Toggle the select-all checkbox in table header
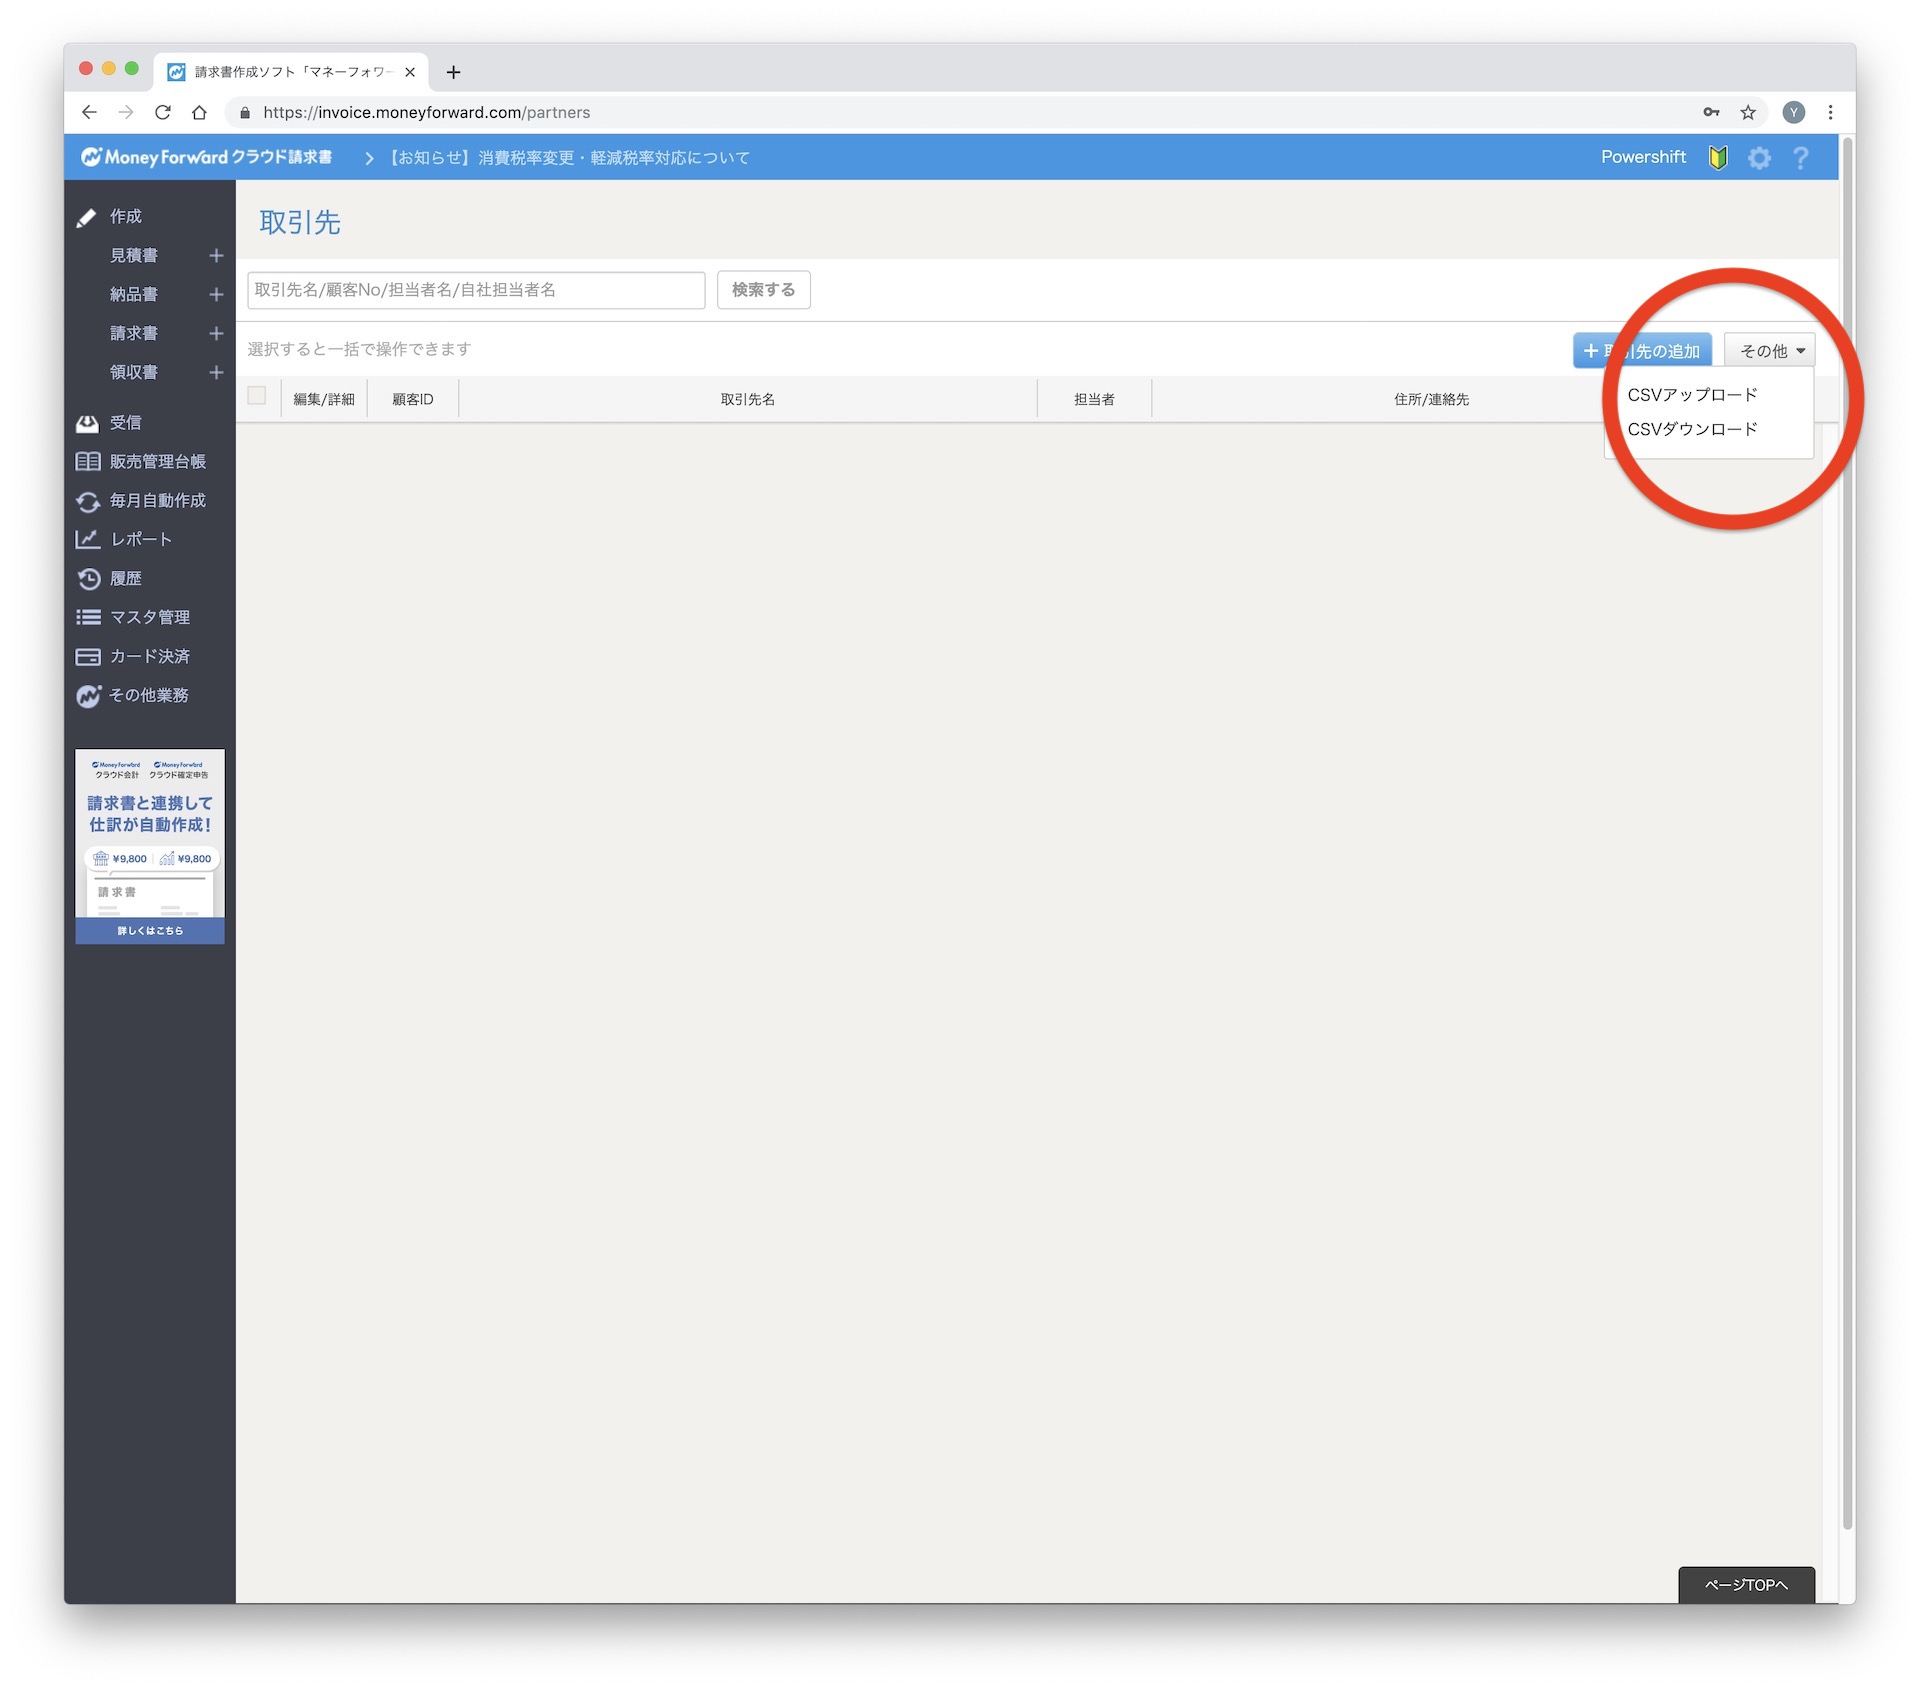Screen dimensions: 1920x1689 coord(257,396)
